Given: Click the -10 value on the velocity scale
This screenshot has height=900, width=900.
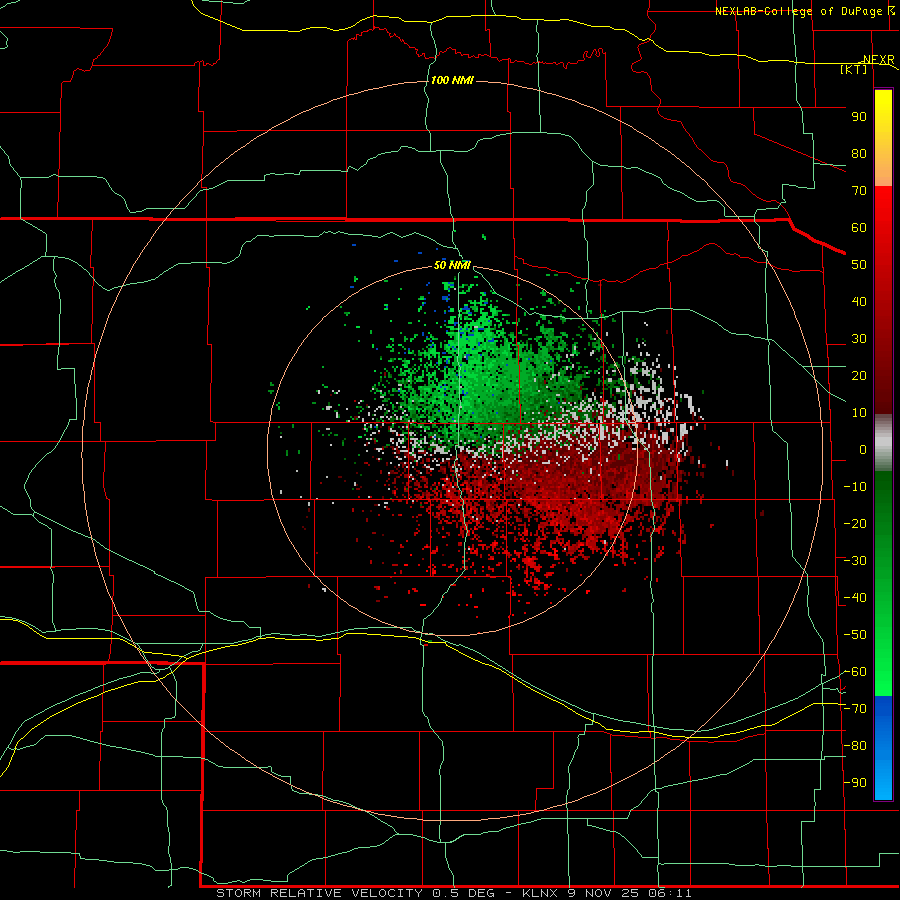Looking at the screenshot, I should click(855, 487).
